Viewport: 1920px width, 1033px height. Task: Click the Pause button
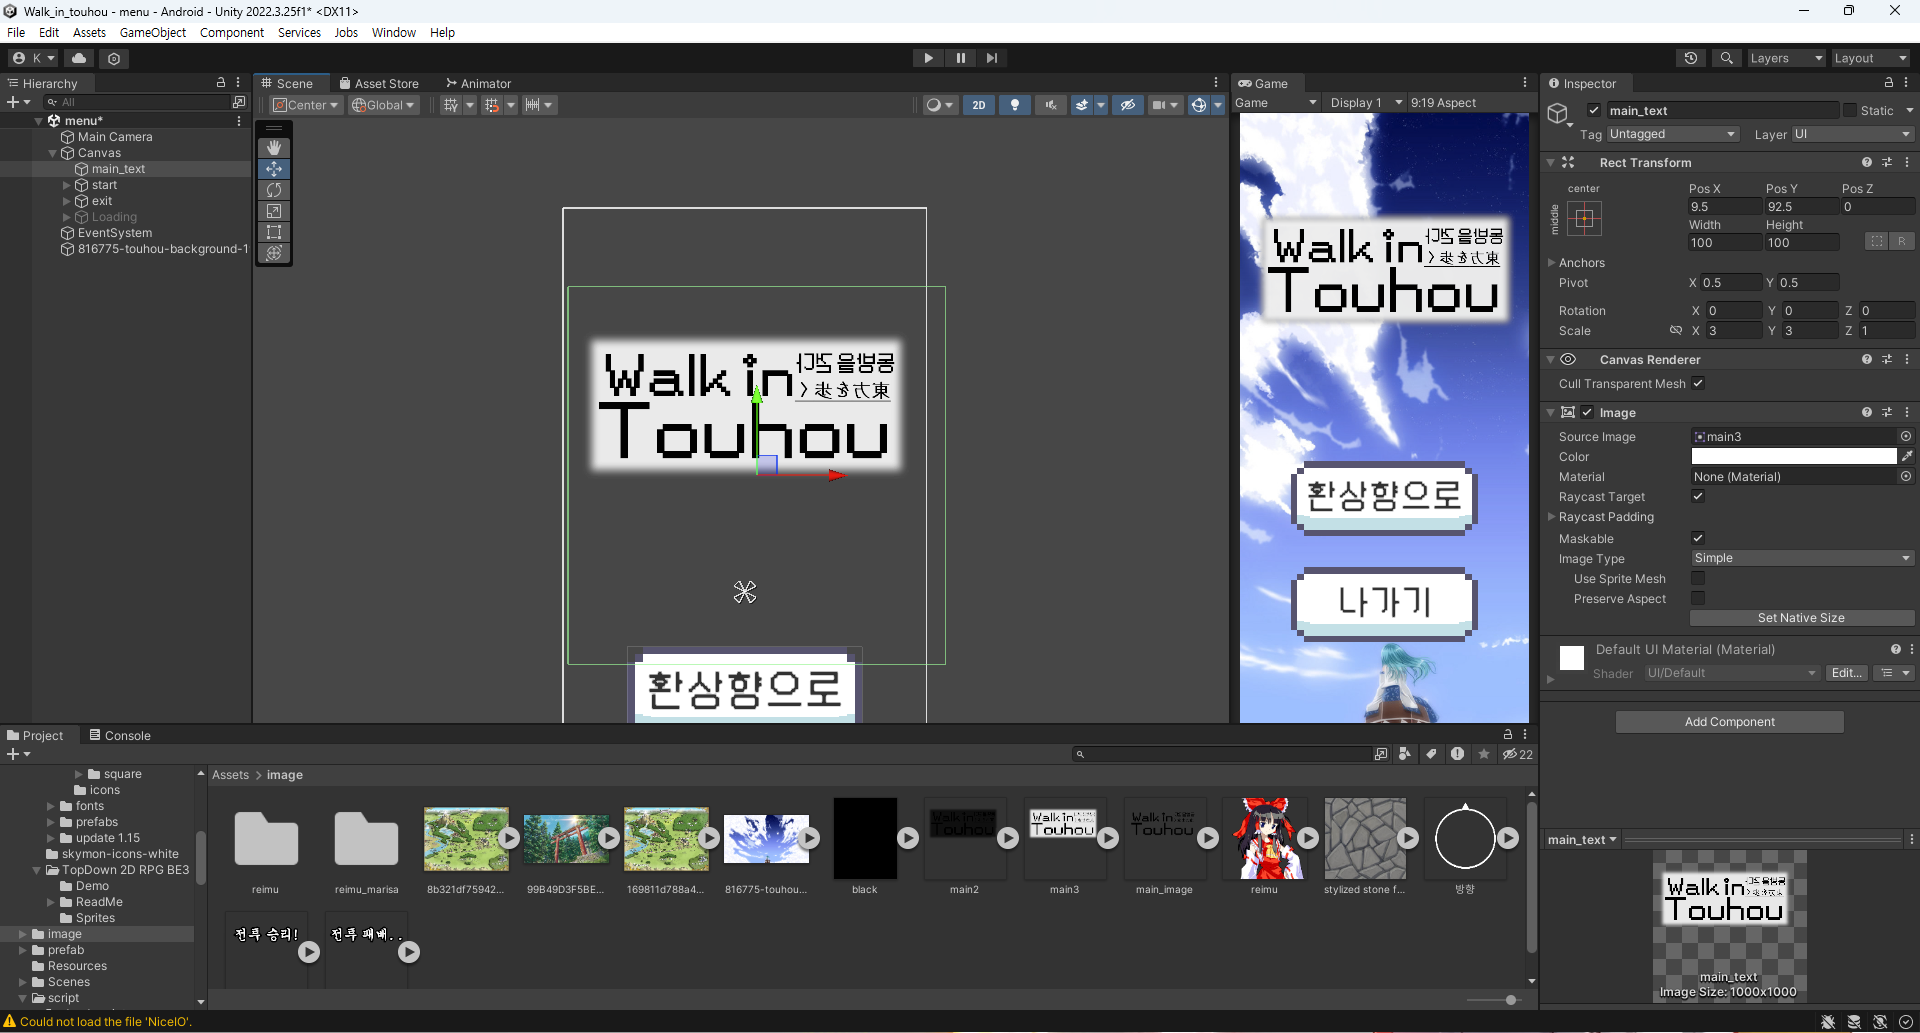click(960, 58)
